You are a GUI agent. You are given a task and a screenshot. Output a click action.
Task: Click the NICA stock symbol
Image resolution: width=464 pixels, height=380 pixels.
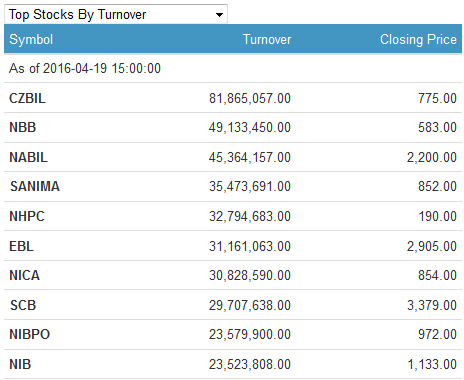[x=25, y=275]
